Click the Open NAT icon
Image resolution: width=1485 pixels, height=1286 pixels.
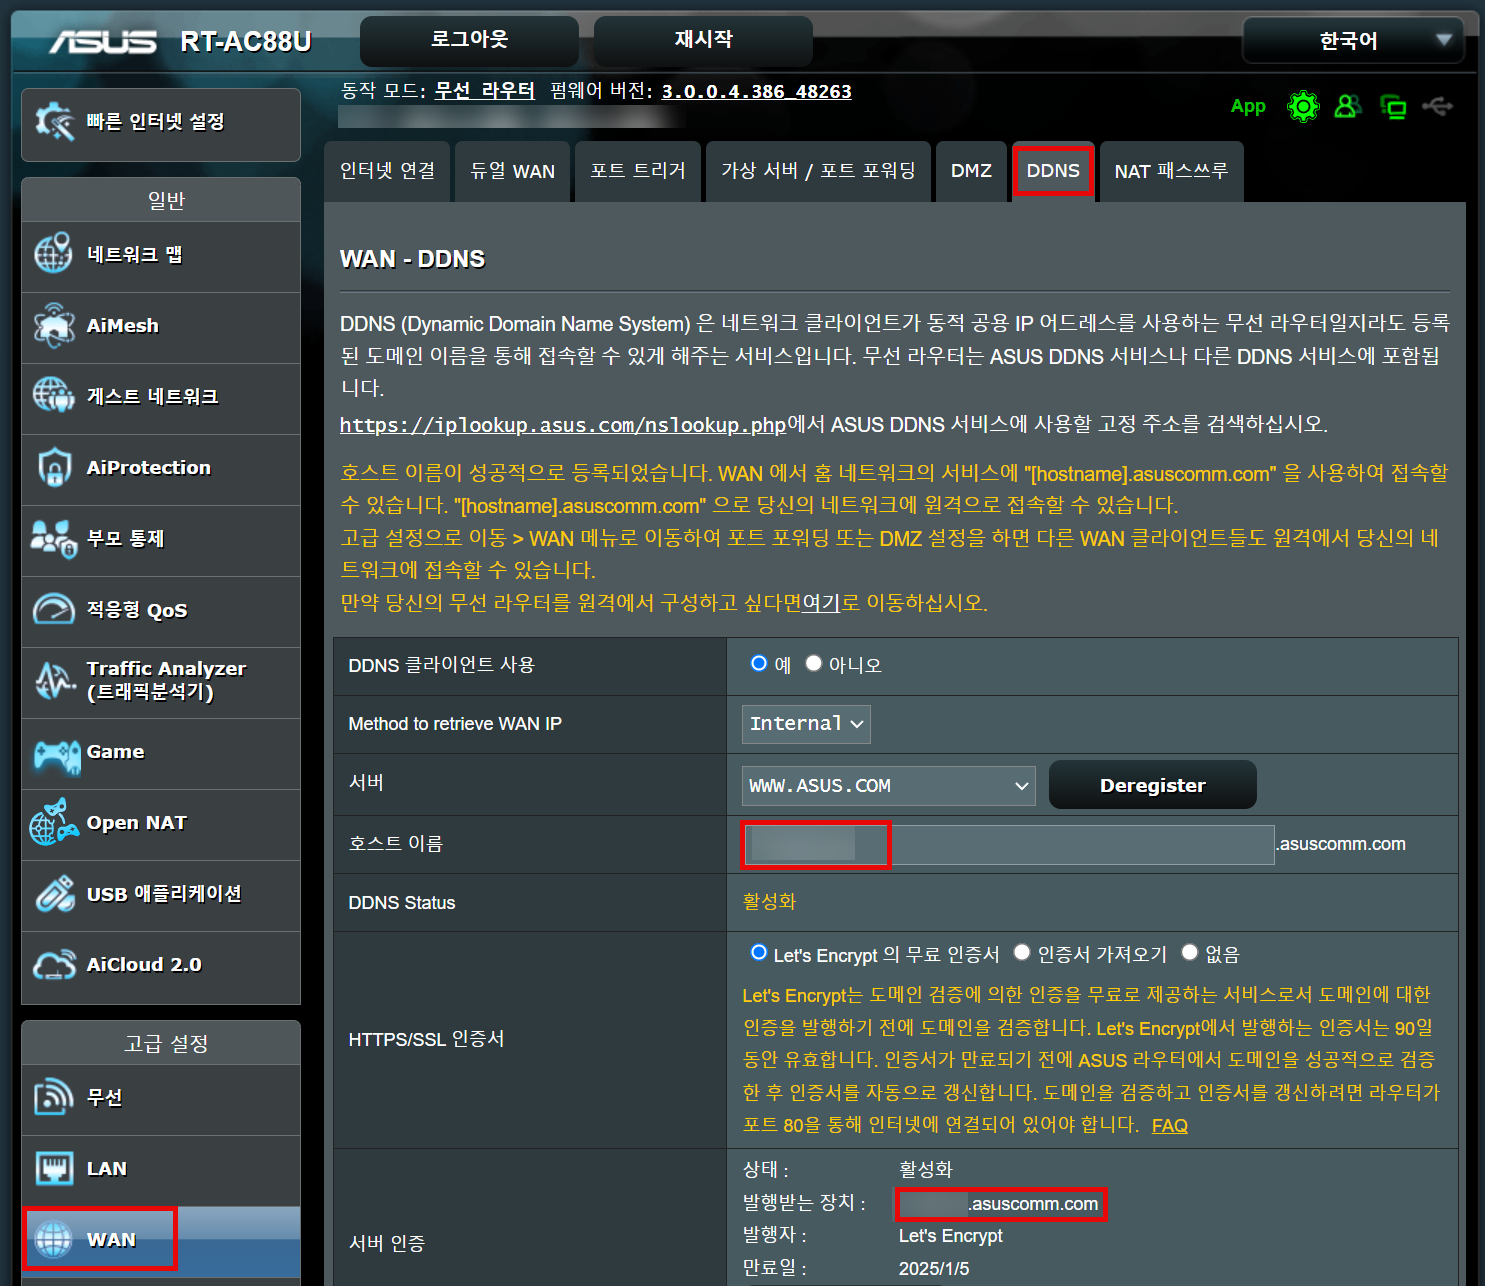point(53,822)
